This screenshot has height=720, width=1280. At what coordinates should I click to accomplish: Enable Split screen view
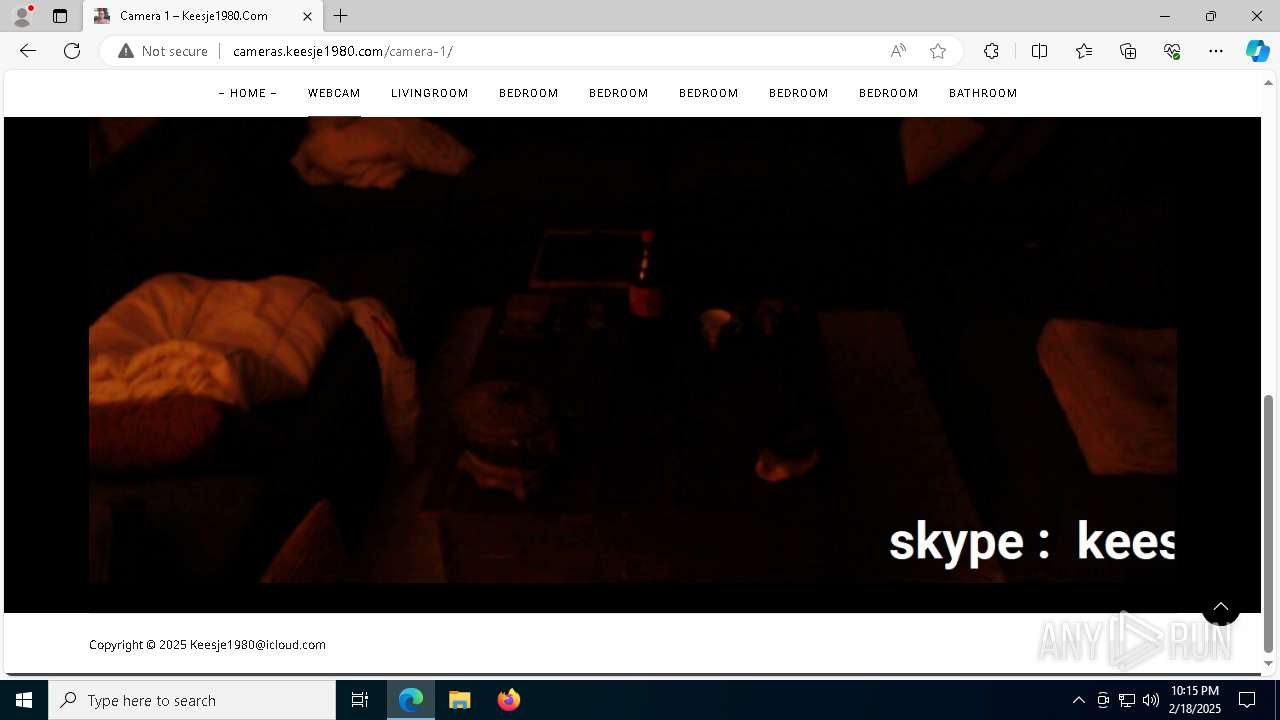tap(1039, 51)
